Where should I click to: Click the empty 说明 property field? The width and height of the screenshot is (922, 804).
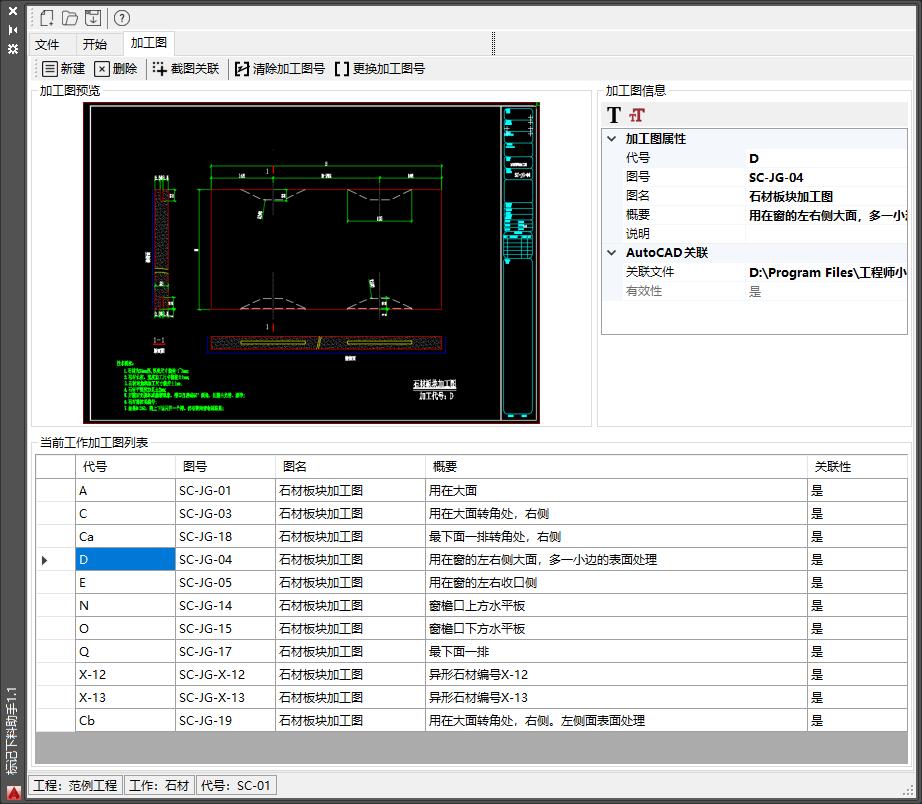tap(826, 234)
